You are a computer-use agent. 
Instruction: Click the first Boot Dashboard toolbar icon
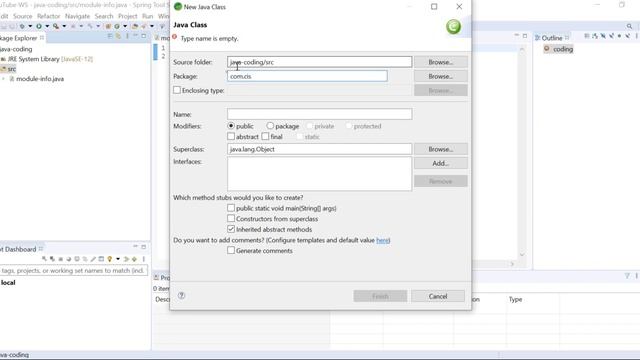click(44, 259)
